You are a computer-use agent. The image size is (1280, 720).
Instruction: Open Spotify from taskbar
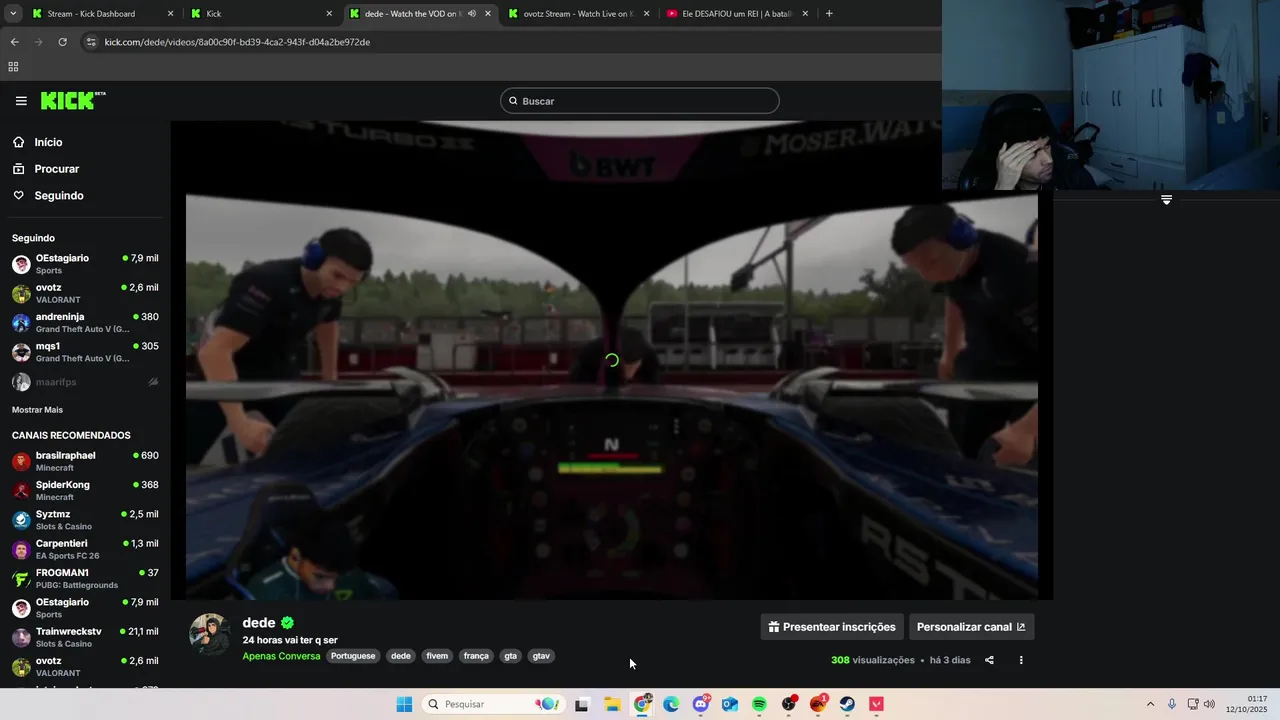coord(759,704)
